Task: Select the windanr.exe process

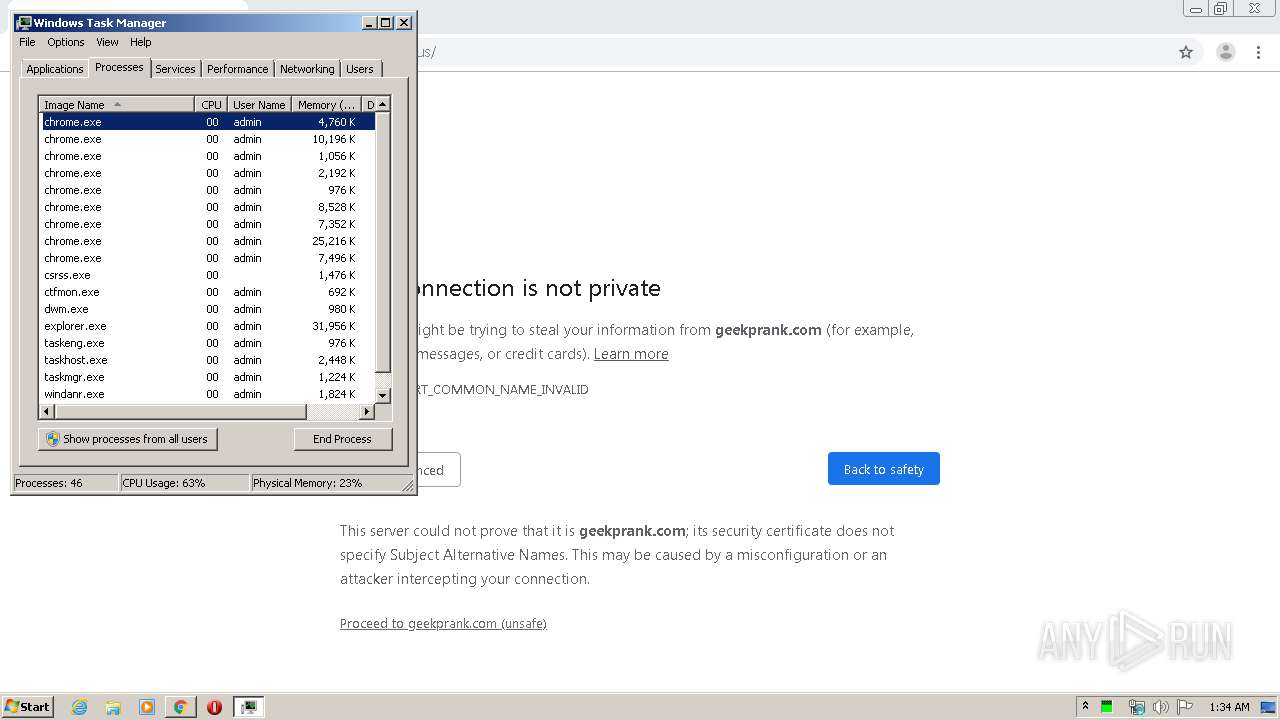Action: [x=207, y=394]
